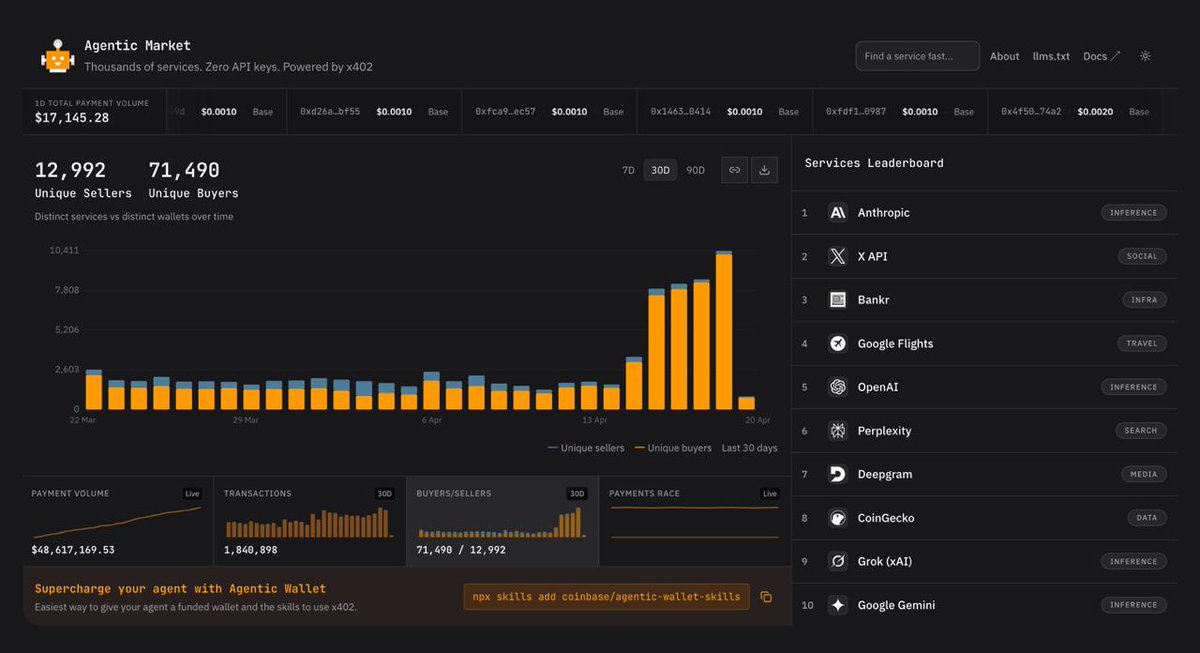Download the chart using the download icon
Image resolution: width=1200 pixels, height=653 pixels.
click(764, 170)
